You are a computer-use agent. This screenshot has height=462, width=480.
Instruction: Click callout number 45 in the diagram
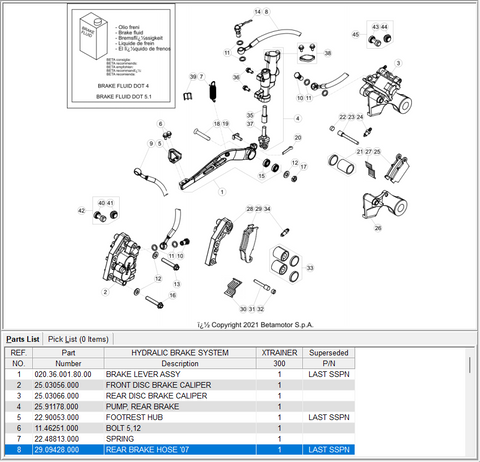tap(356, 34)
